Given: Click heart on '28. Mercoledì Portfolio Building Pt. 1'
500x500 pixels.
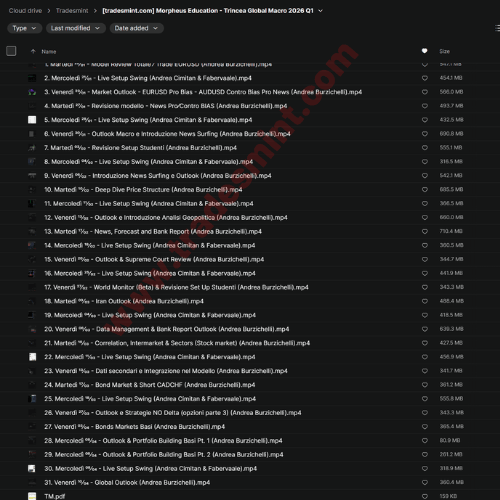Looking at the screenshot, I should pos(425,441).
